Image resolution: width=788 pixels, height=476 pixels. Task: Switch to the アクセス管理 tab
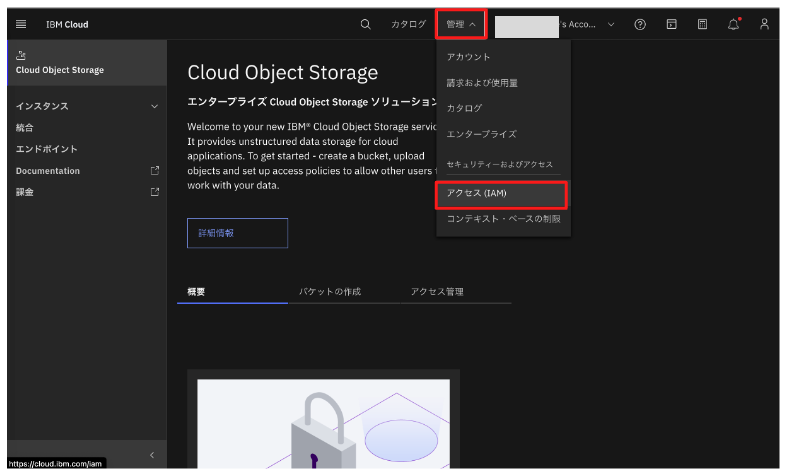tap(437, 292)
